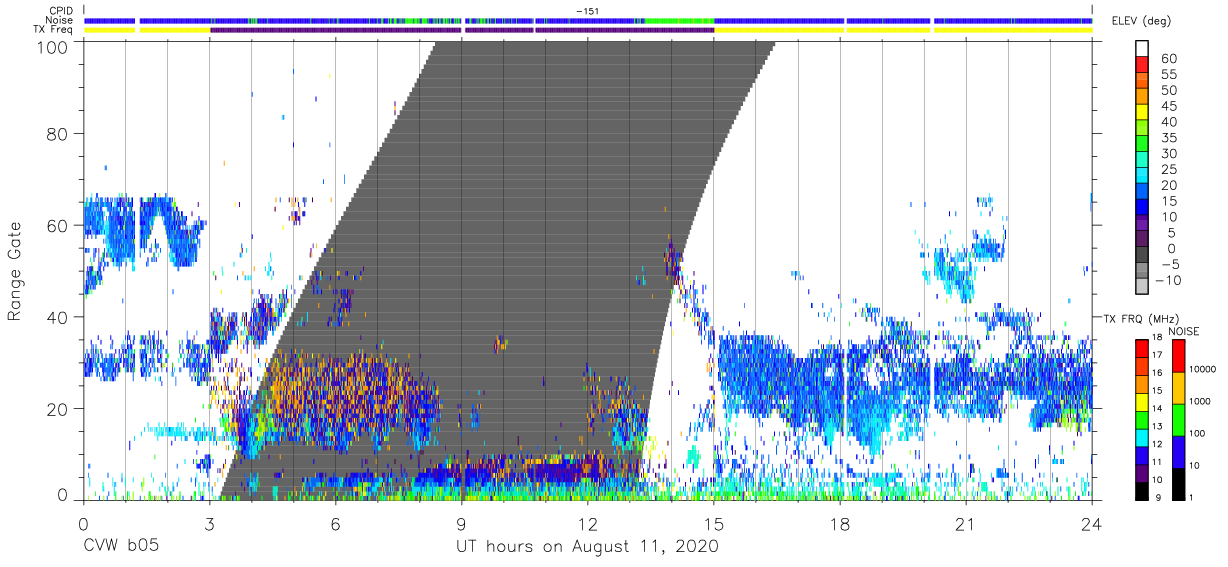Select the CVW b05 radar beam label
The image size is (1228, 567).
(x=121, y=547)
